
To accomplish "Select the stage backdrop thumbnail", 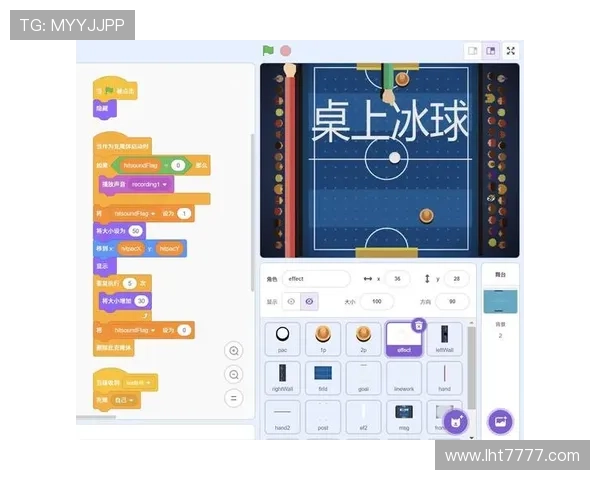I will click(x=501, y=302).
